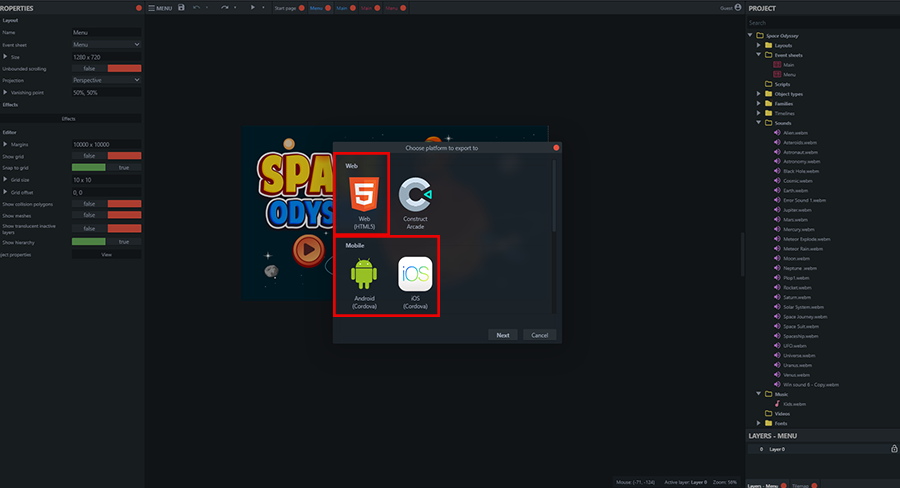Toggle the Show meshes setting
This screenshot has height=488, width=900.
(106, 215)
